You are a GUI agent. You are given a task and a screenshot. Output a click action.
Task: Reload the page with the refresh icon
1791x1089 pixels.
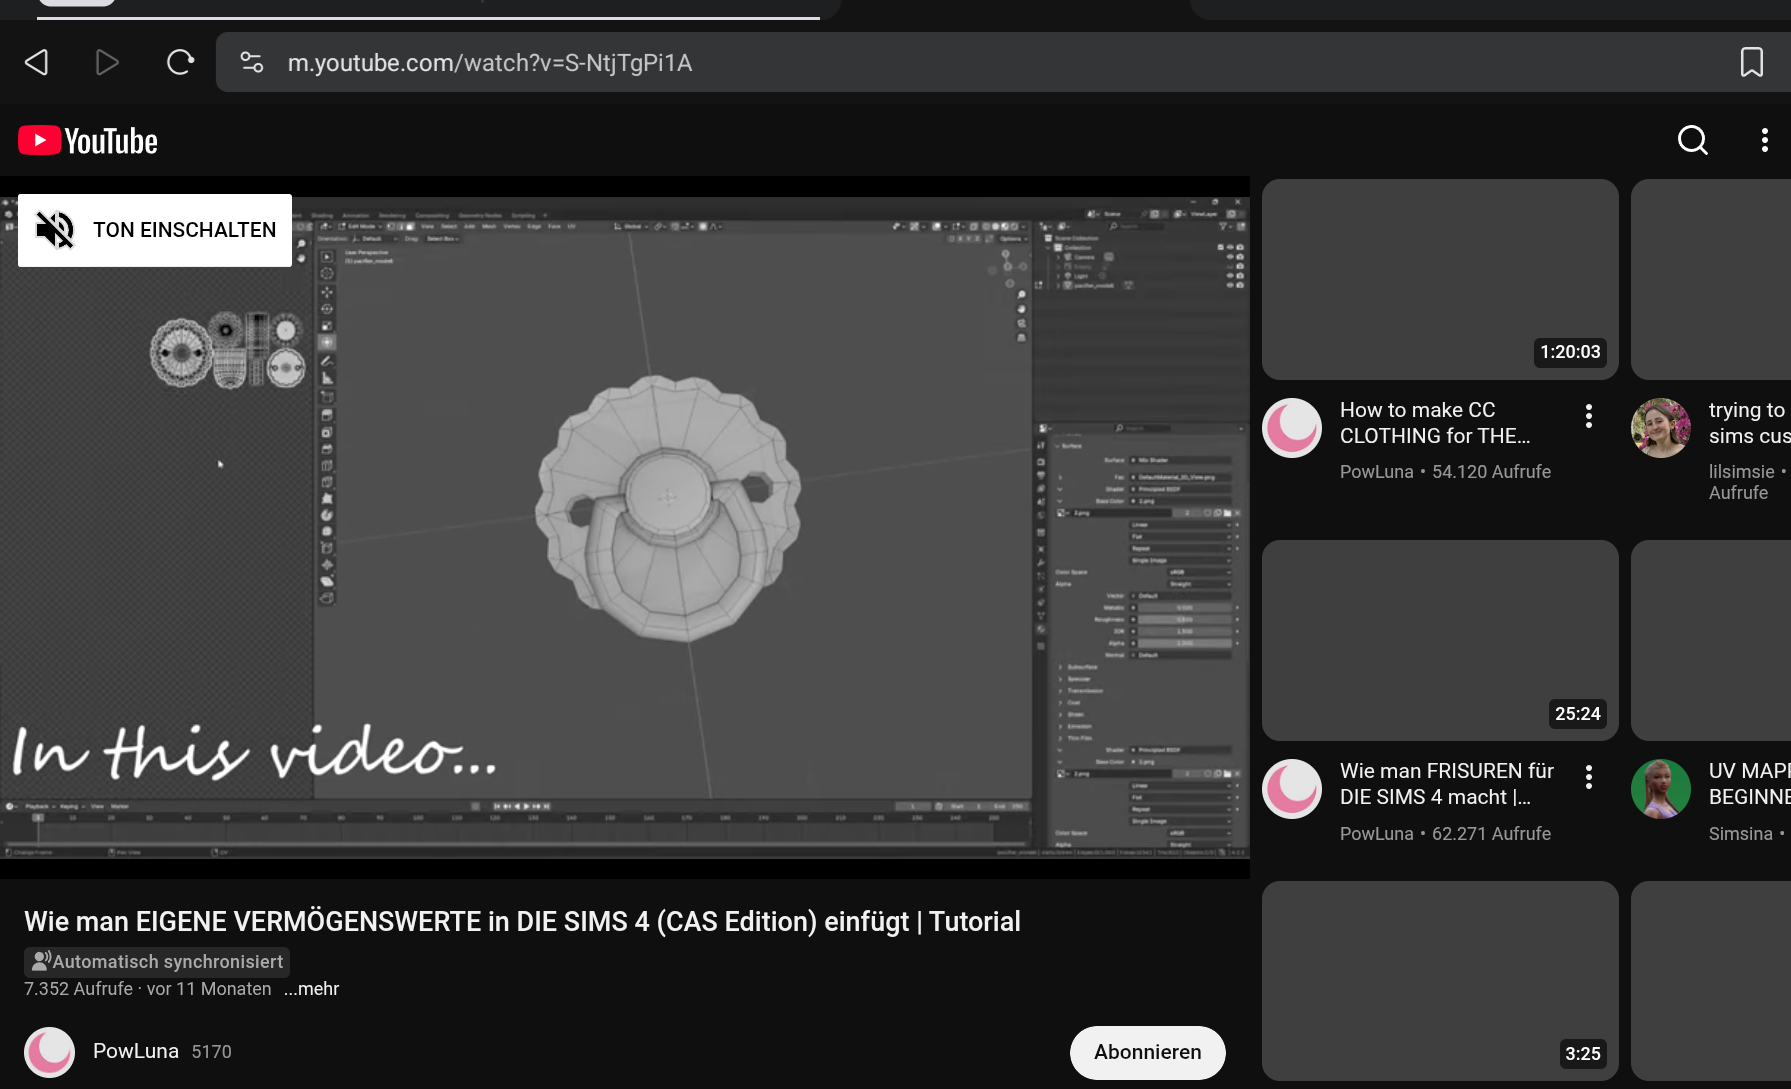(180, 63)
